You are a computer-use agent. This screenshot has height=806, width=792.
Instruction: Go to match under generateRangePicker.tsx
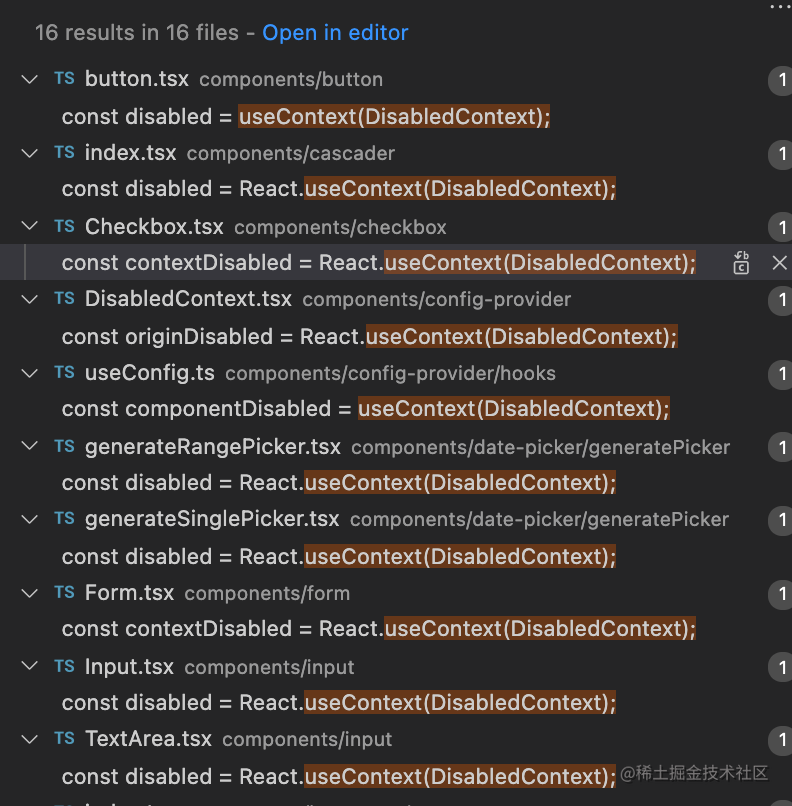pos(339,483)
